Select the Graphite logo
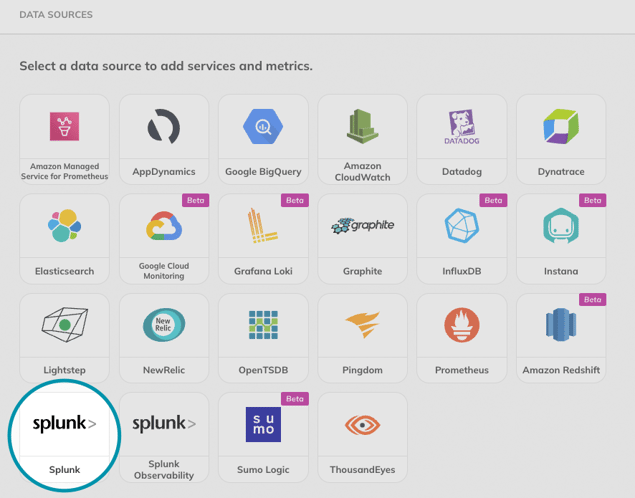The height and width of the screenshot is (498, 635). coord(362,226)
